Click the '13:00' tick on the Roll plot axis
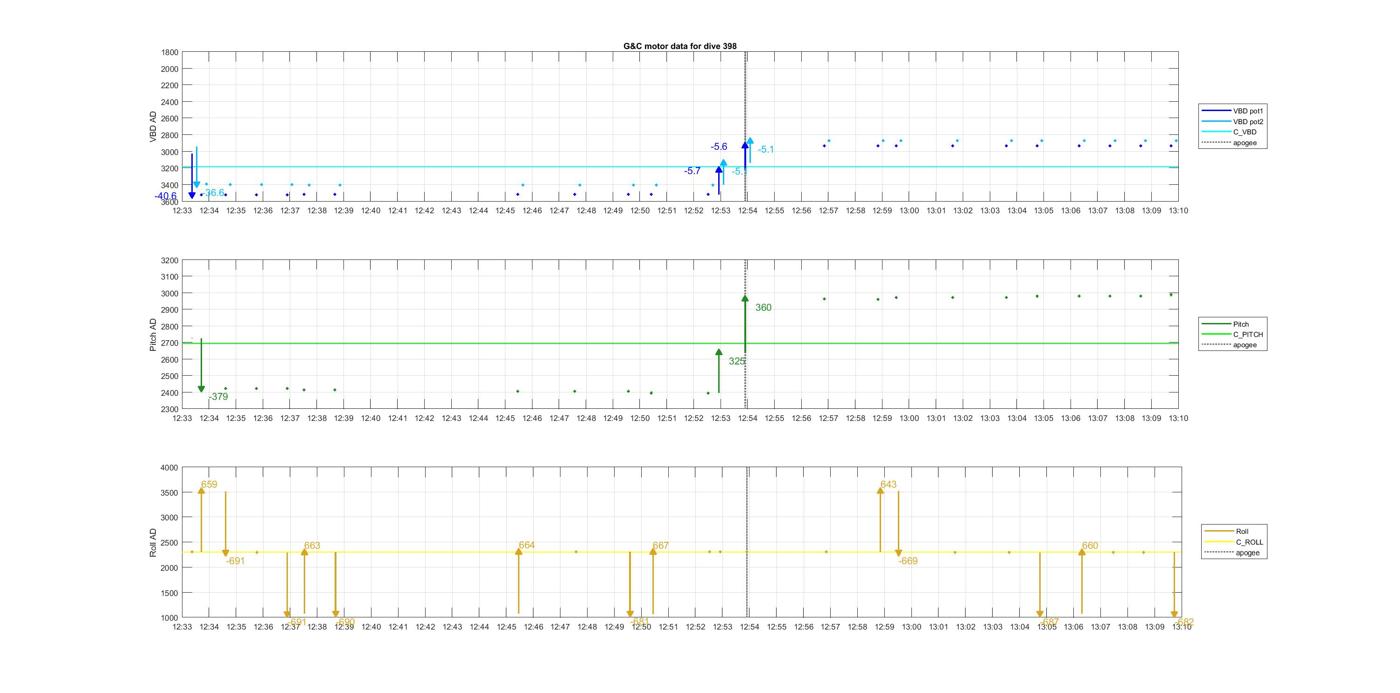The width and height of the screenshot is (1400, 693). pyautogui.click(x=912, y=627)
